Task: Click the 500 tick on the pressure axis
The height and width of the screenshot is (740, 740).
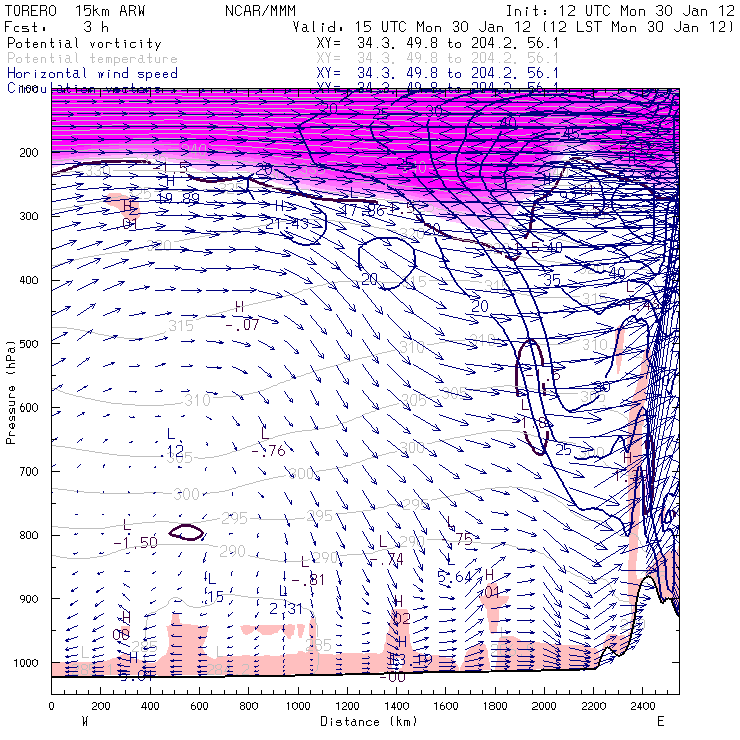Action: click(28, 344)
